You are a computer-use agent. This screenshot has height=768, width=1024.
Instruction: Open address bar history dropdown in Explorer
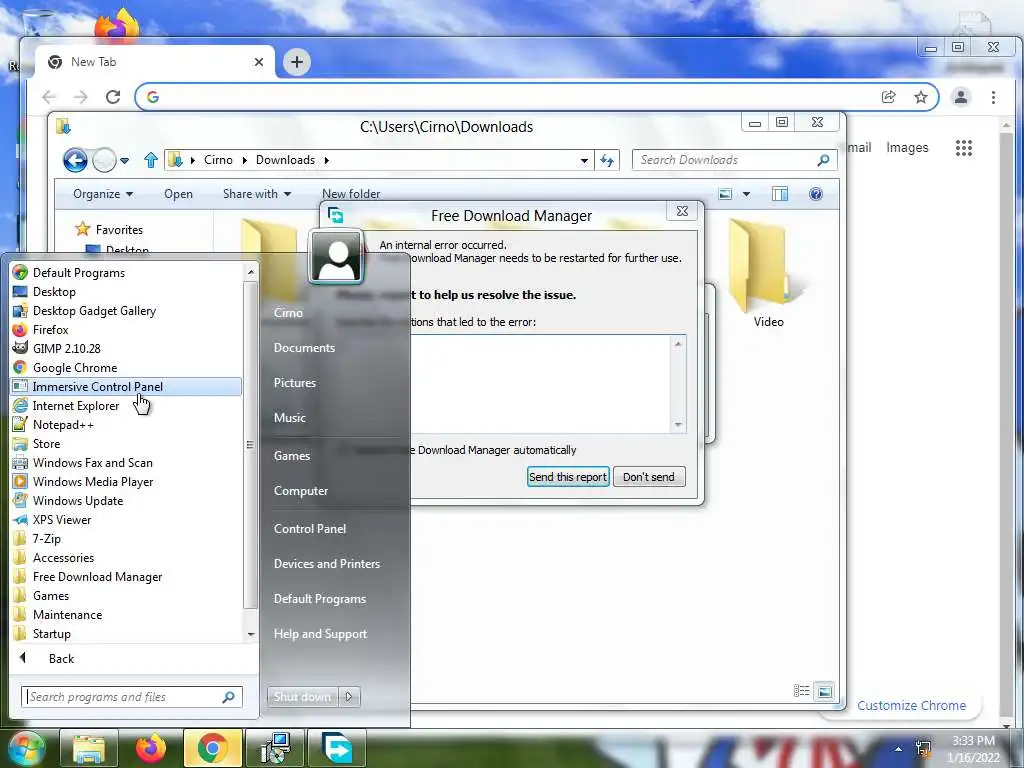click(x=584, y=160)
